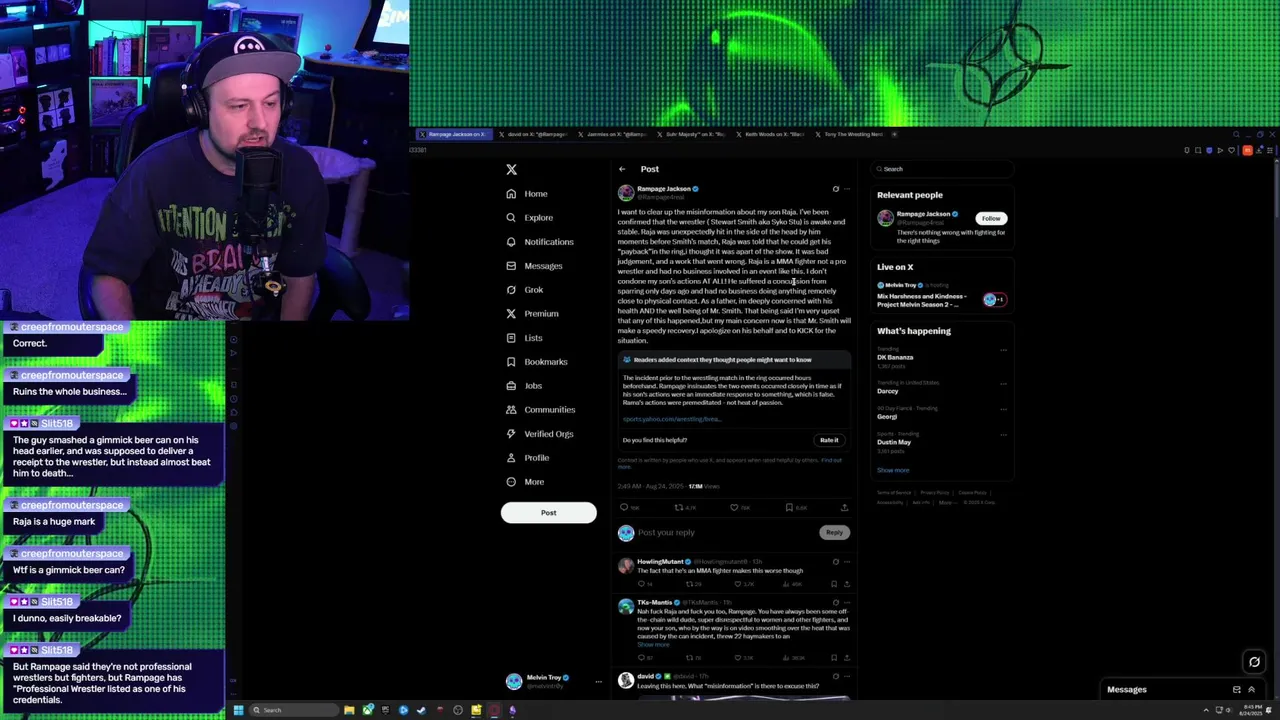Open Grok from the sidebar
This screenshot has width=1280, height=720.
click(x=525, y=289)
